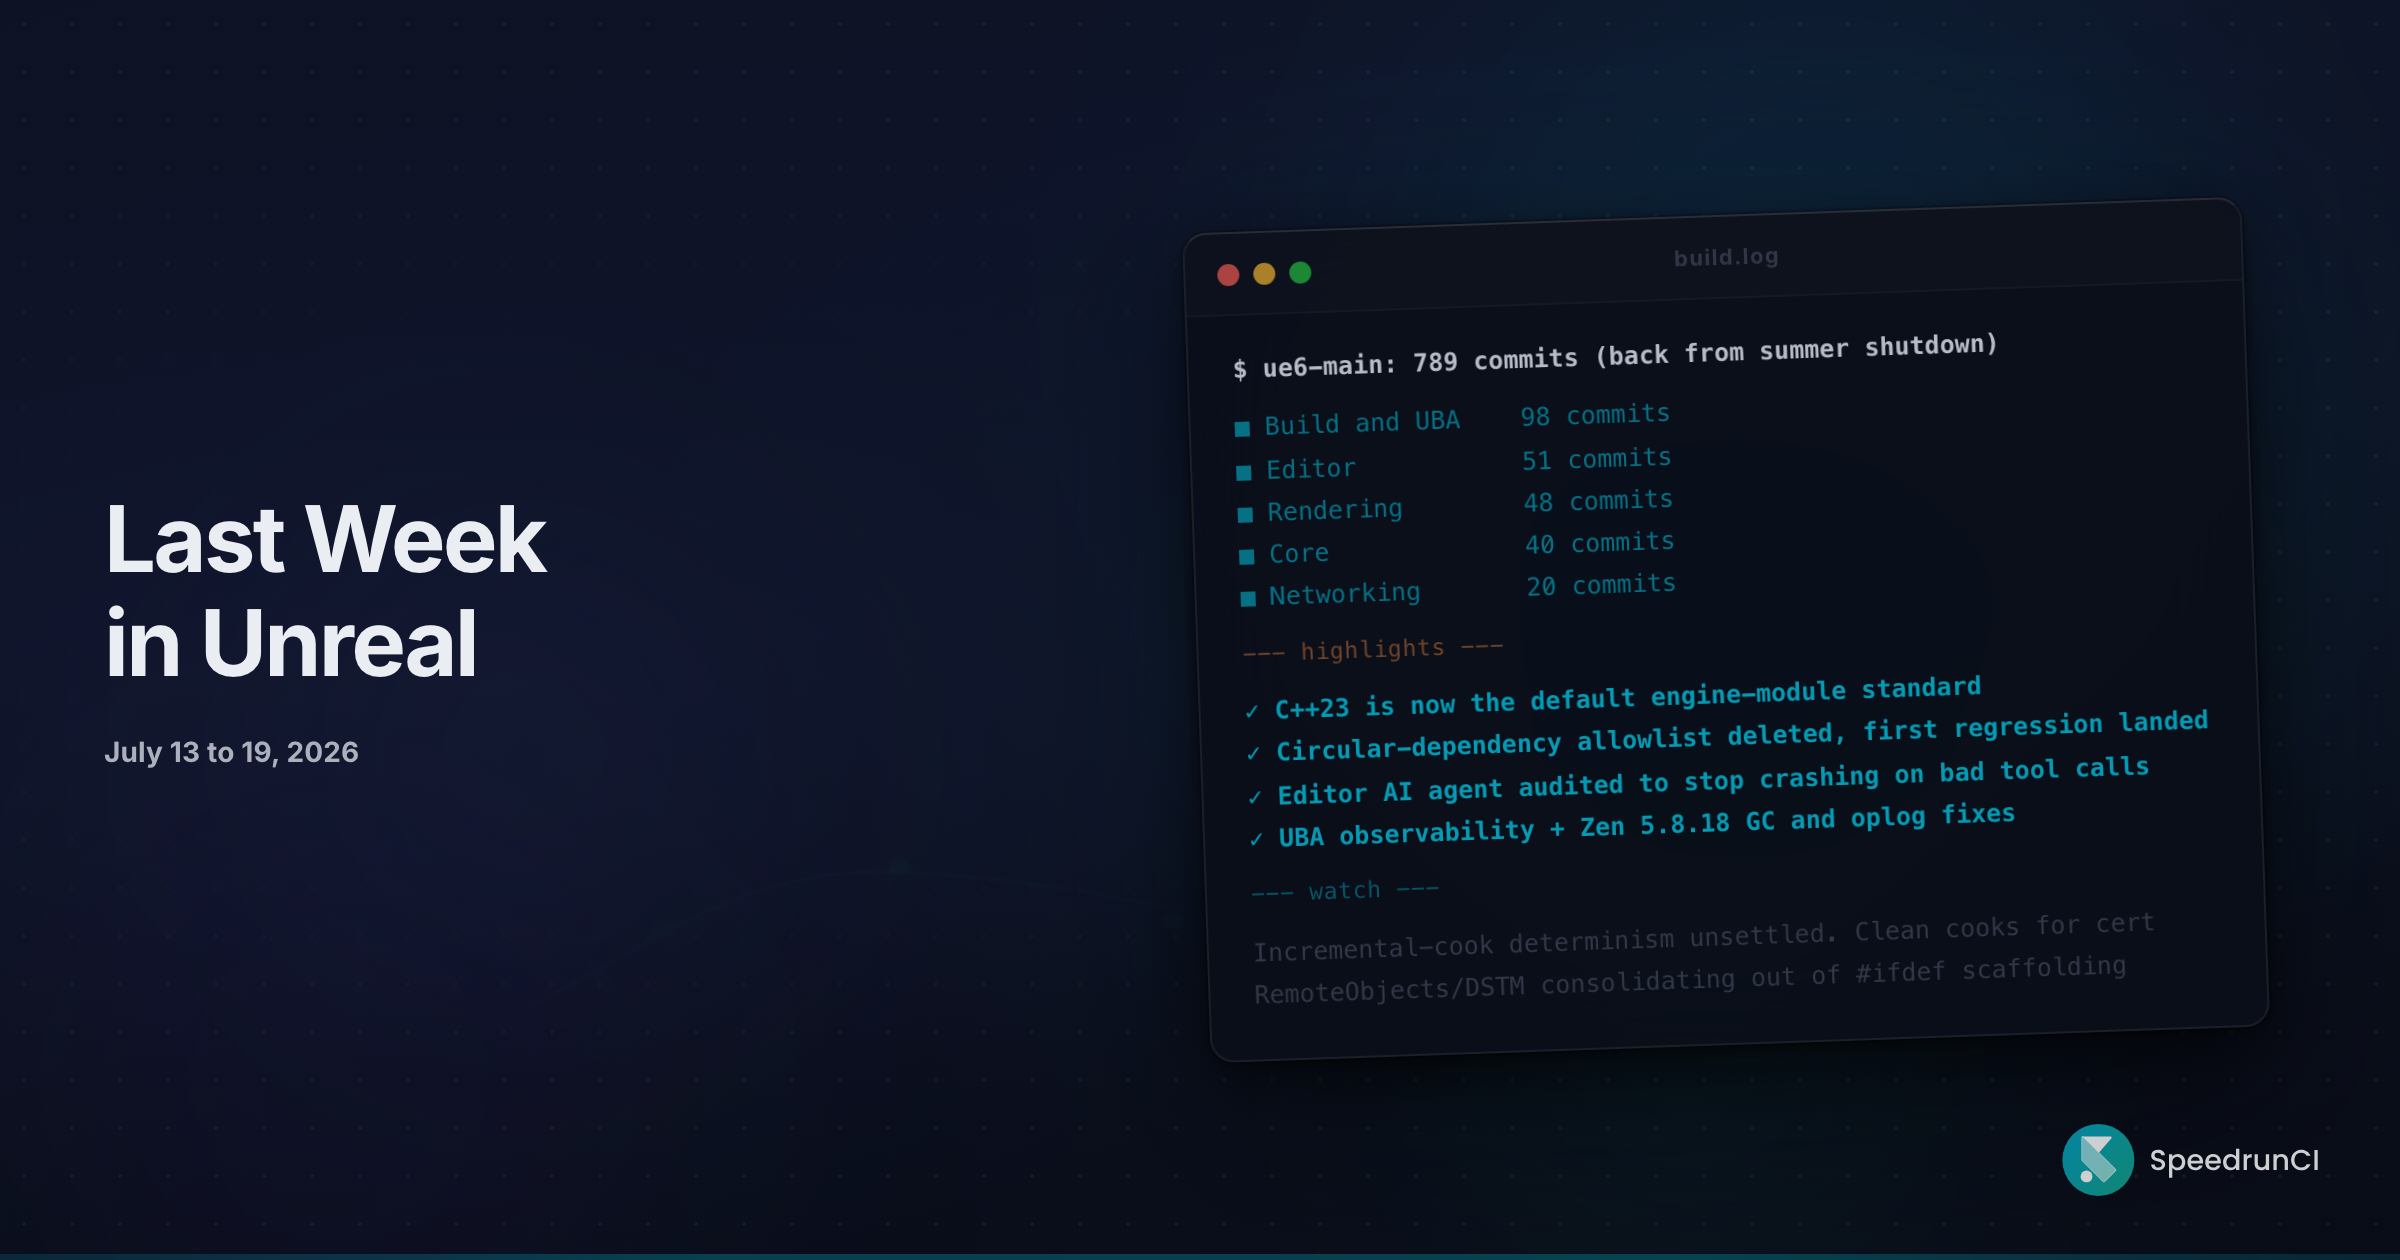The width and height of the screenshot is (2400, 1260).
Task: Click the "--- watch ---" section heading
Action: point(1345,890)
